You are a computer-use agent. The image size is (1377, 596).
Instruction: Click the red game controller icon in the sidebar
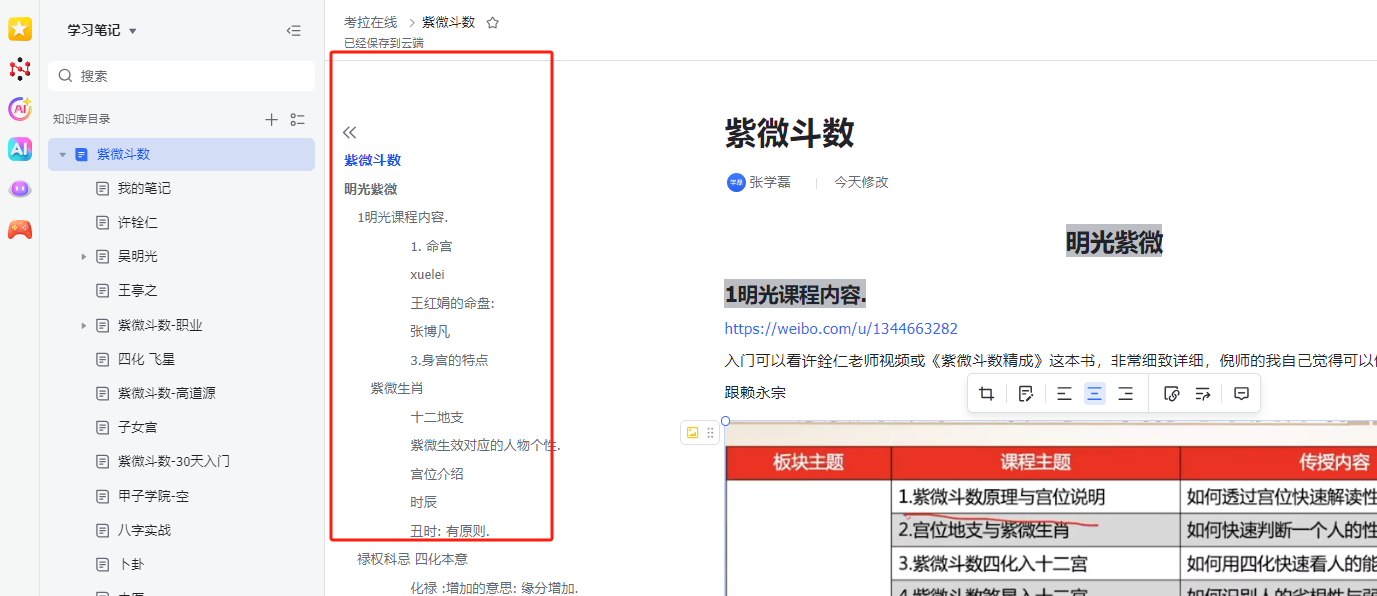click(x=20, y=229)
